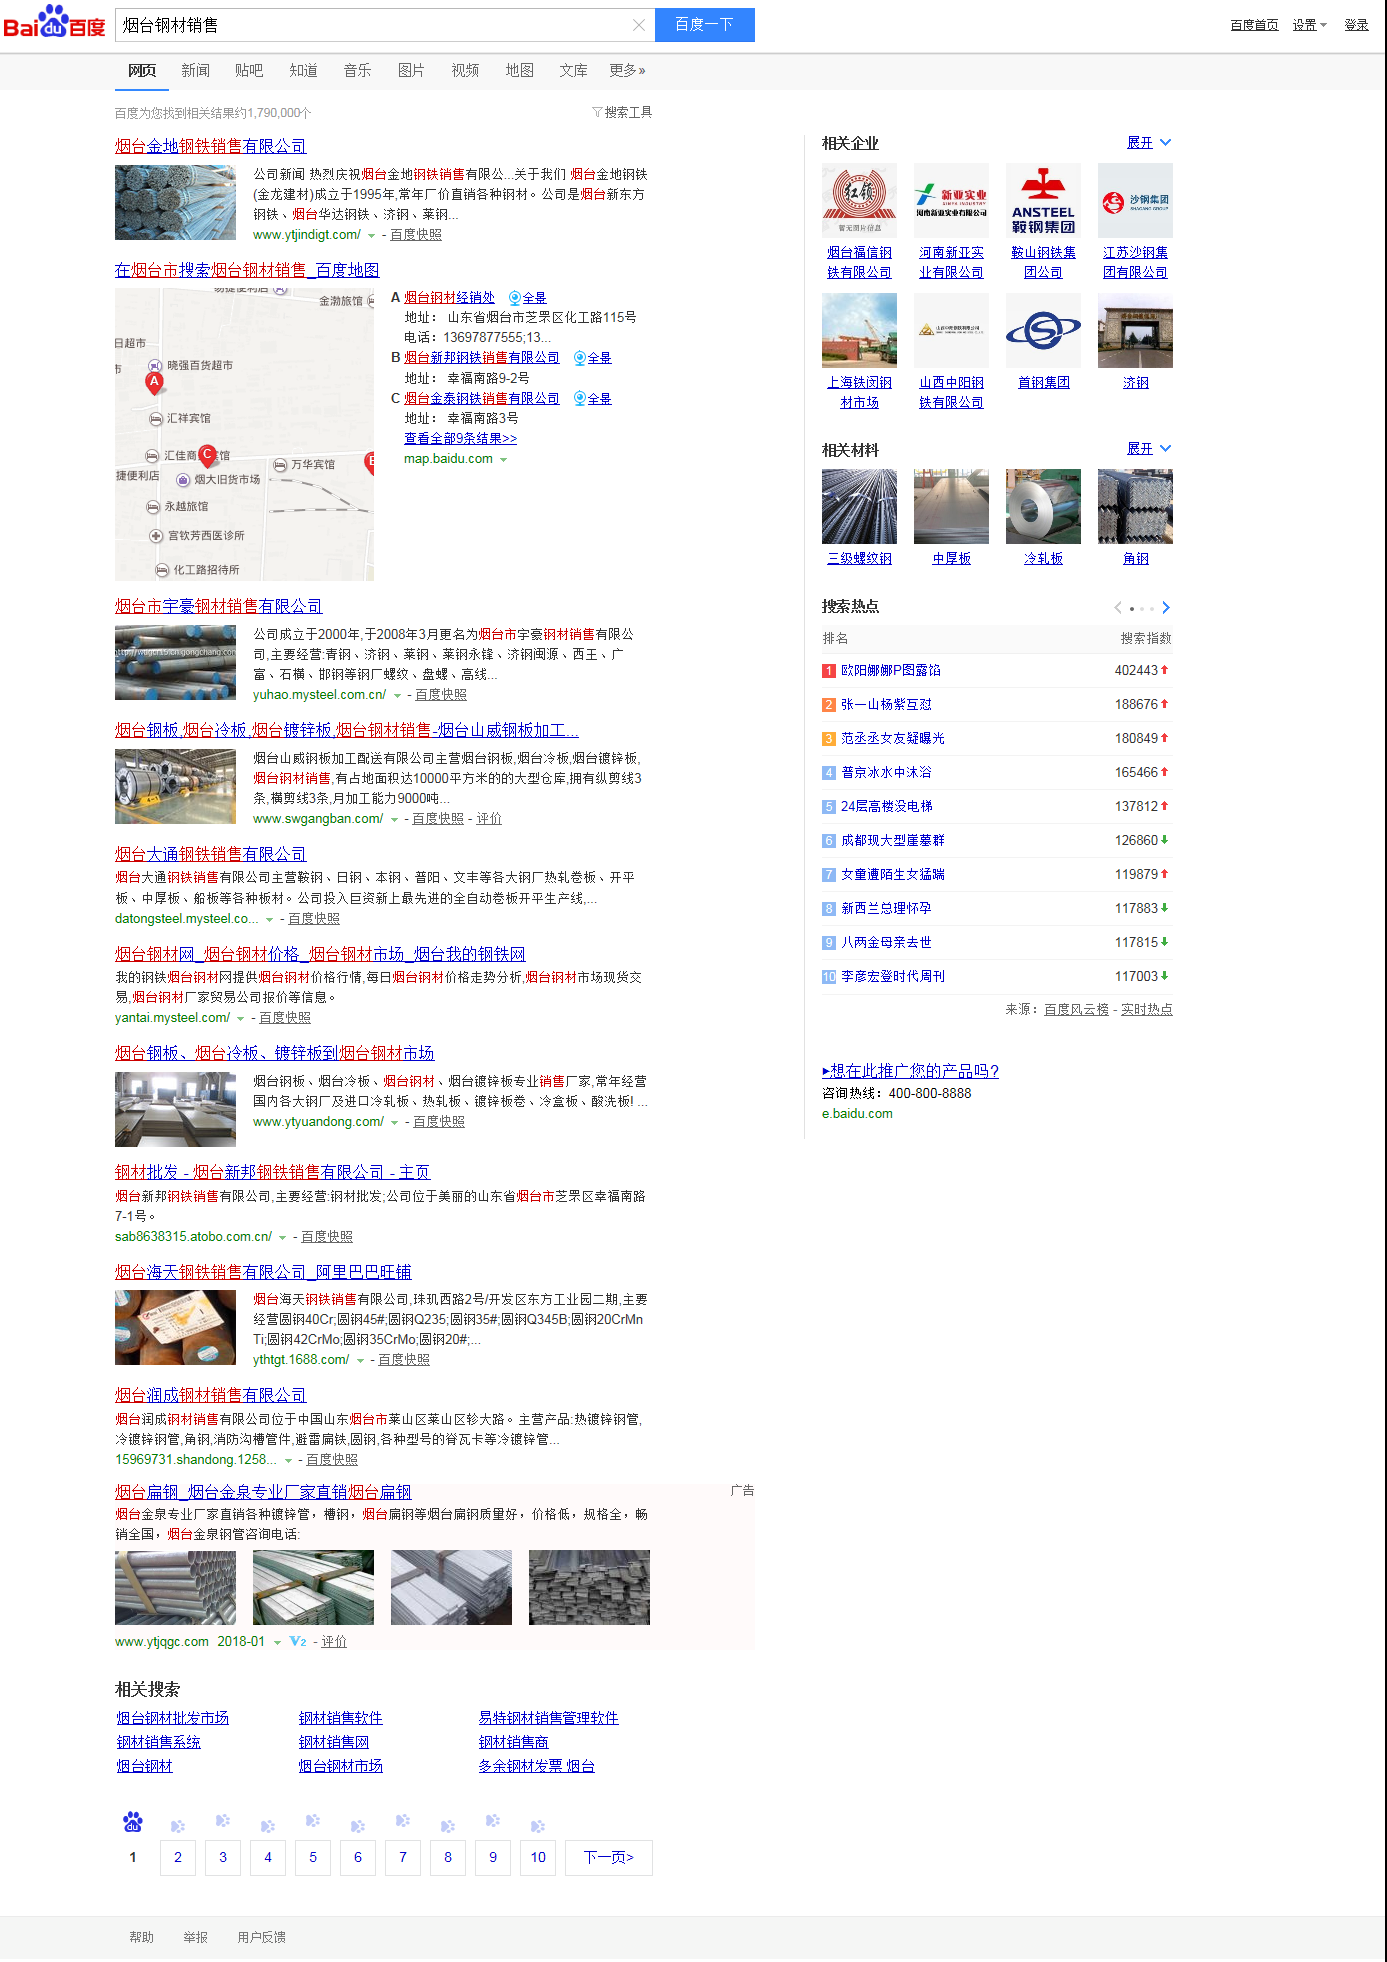The height and width of the screenshot is (1962, 1387).
Task: Open the 烟台金地钢铁销售有限公司 result link
Action: (210, 146)
